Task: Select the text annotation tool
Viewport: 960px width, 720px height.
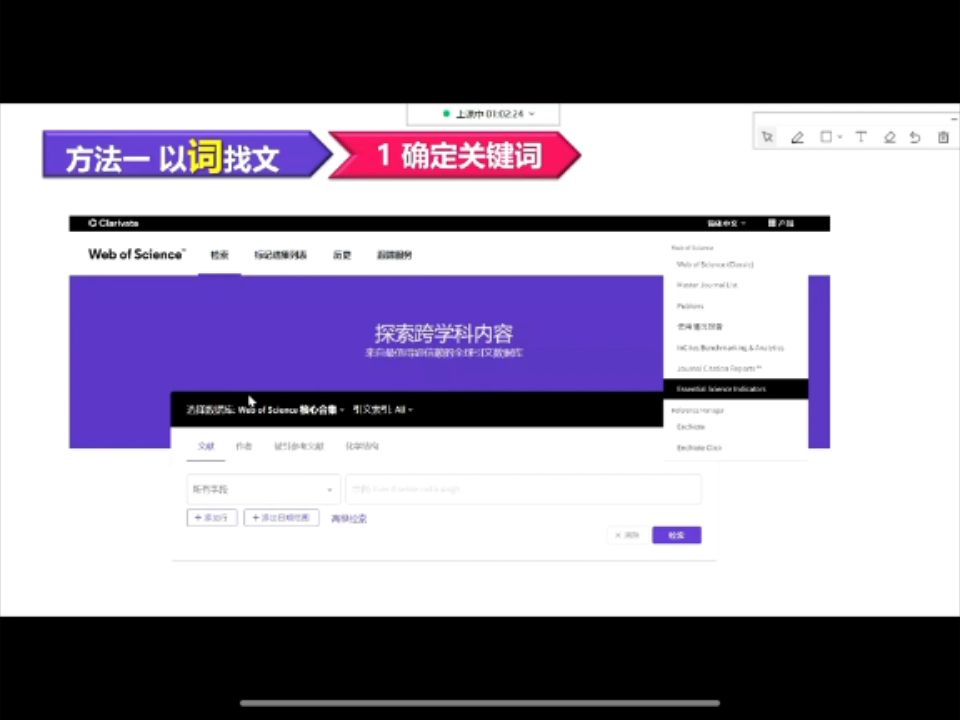Action: click(x=861, y=137)
